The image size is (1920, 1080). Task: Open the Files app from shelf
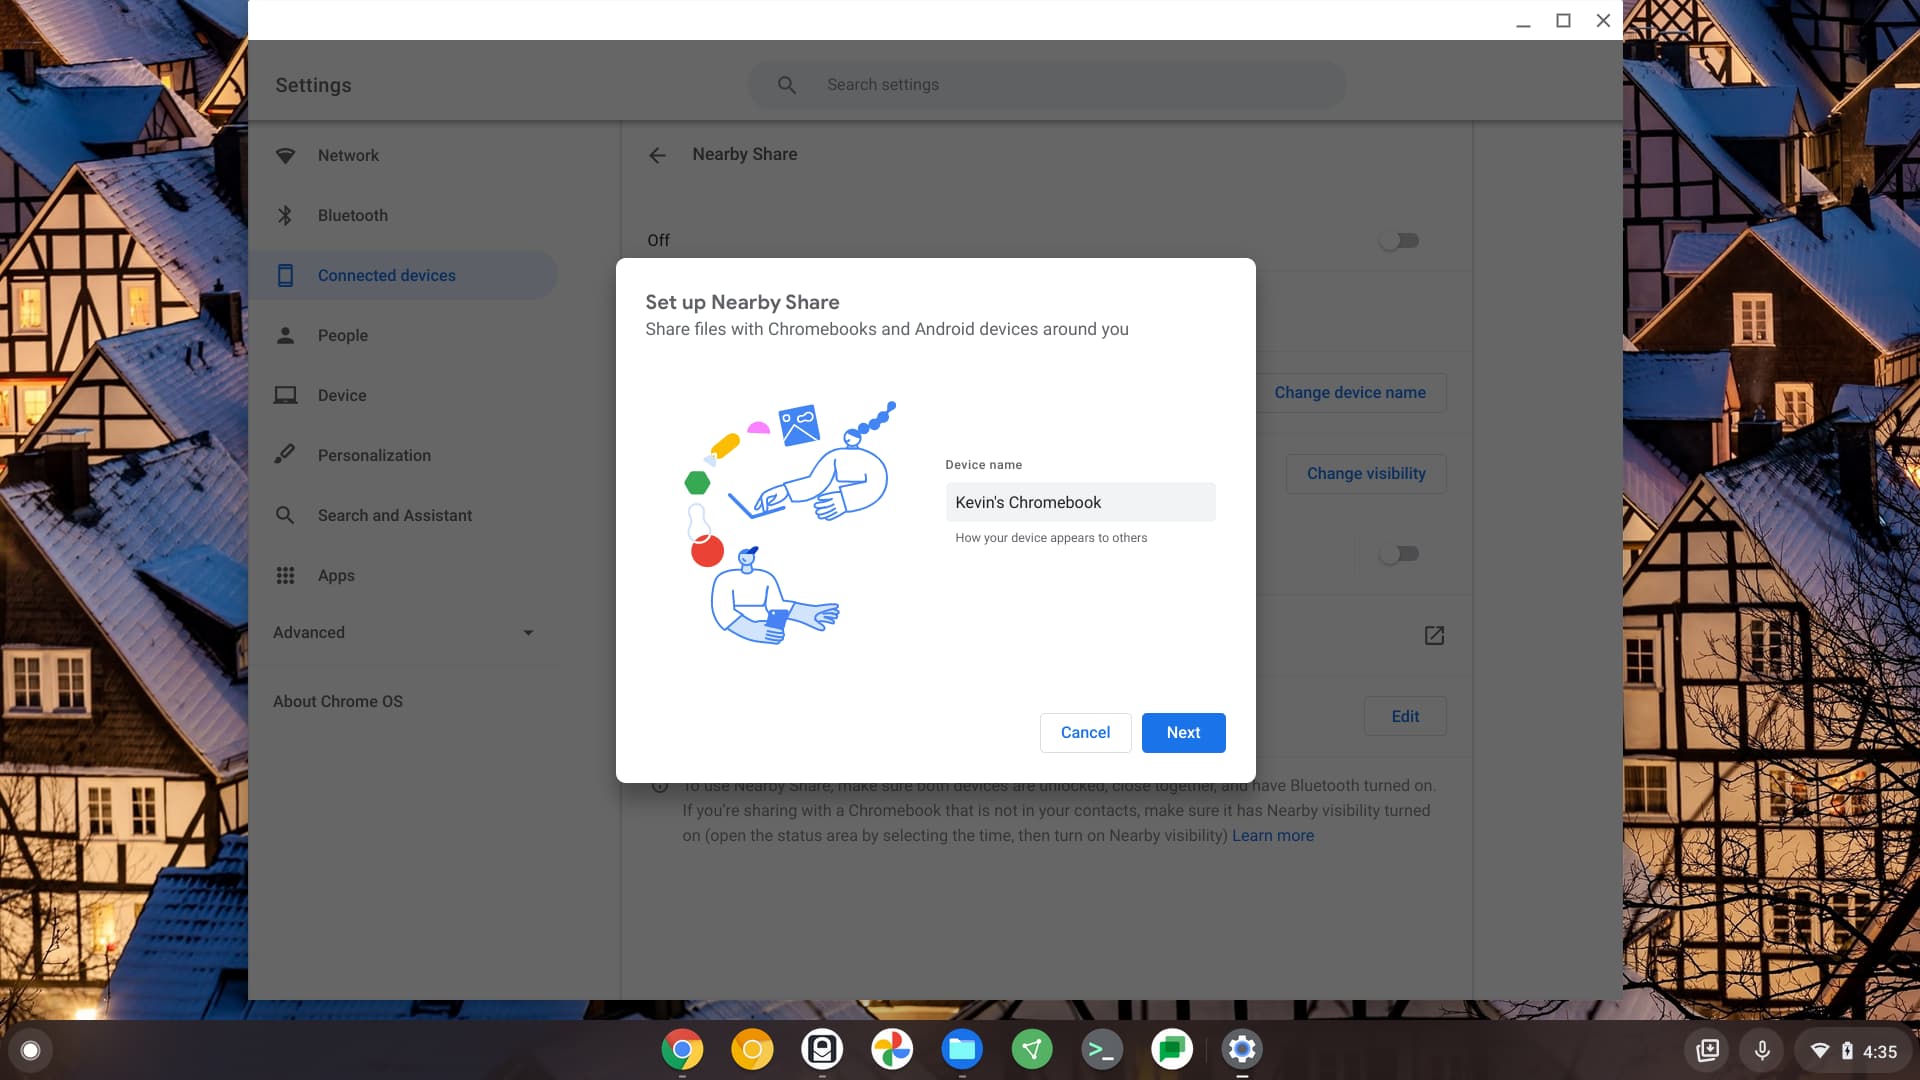(x=962, y=1050)
